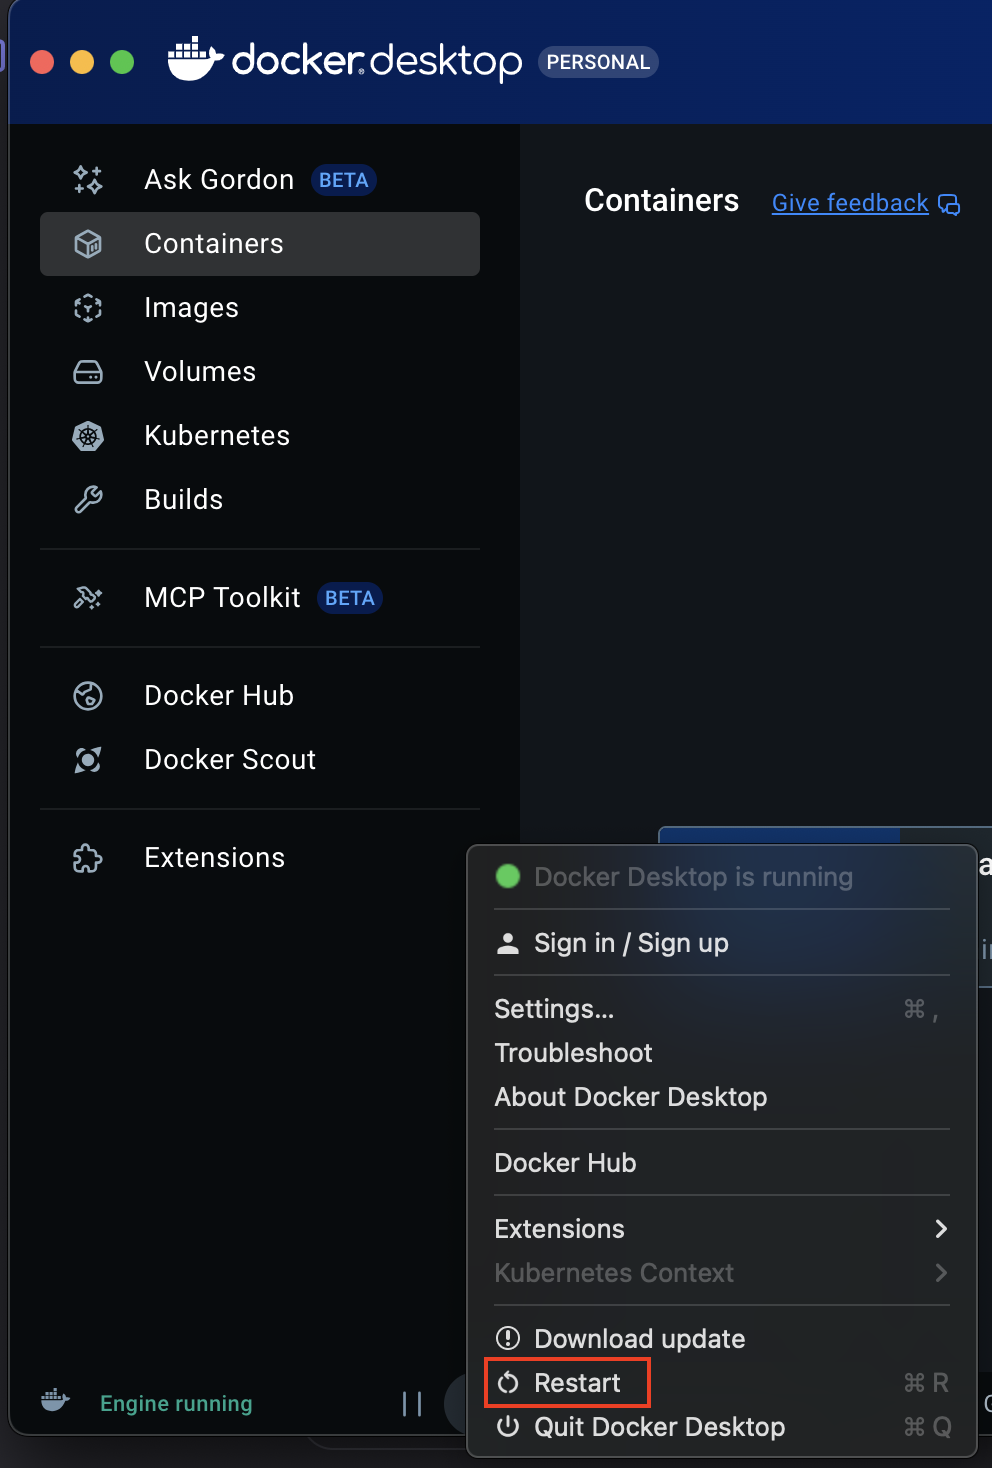Click the Volumes drive icon
Viewport: 992px width, 1468px height.
pyautogui.click(x=88, y=372)
